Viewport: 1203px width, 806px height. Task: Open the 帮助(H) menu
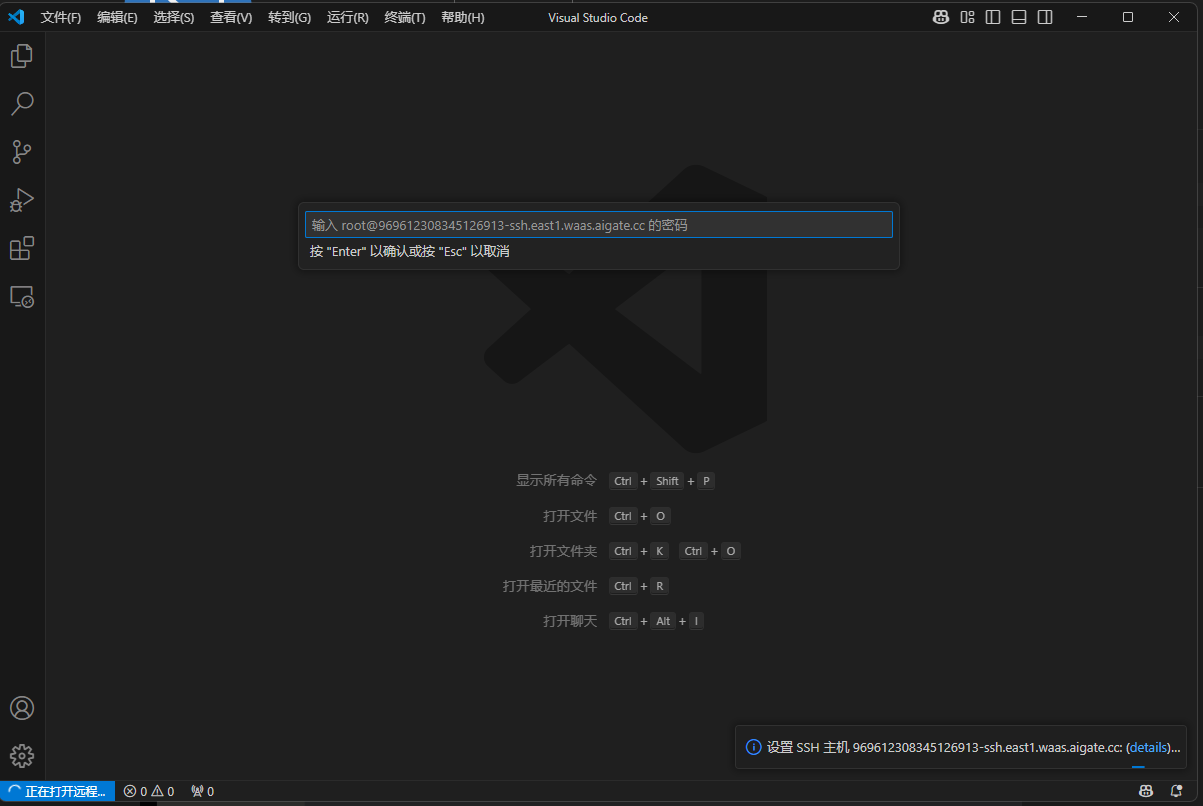tap(462, 18)
